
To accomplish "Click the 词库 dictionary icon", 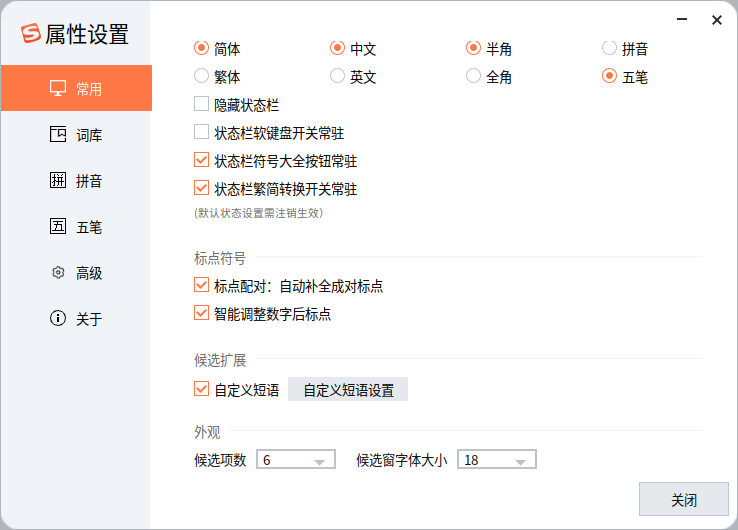I will (58, 134).
